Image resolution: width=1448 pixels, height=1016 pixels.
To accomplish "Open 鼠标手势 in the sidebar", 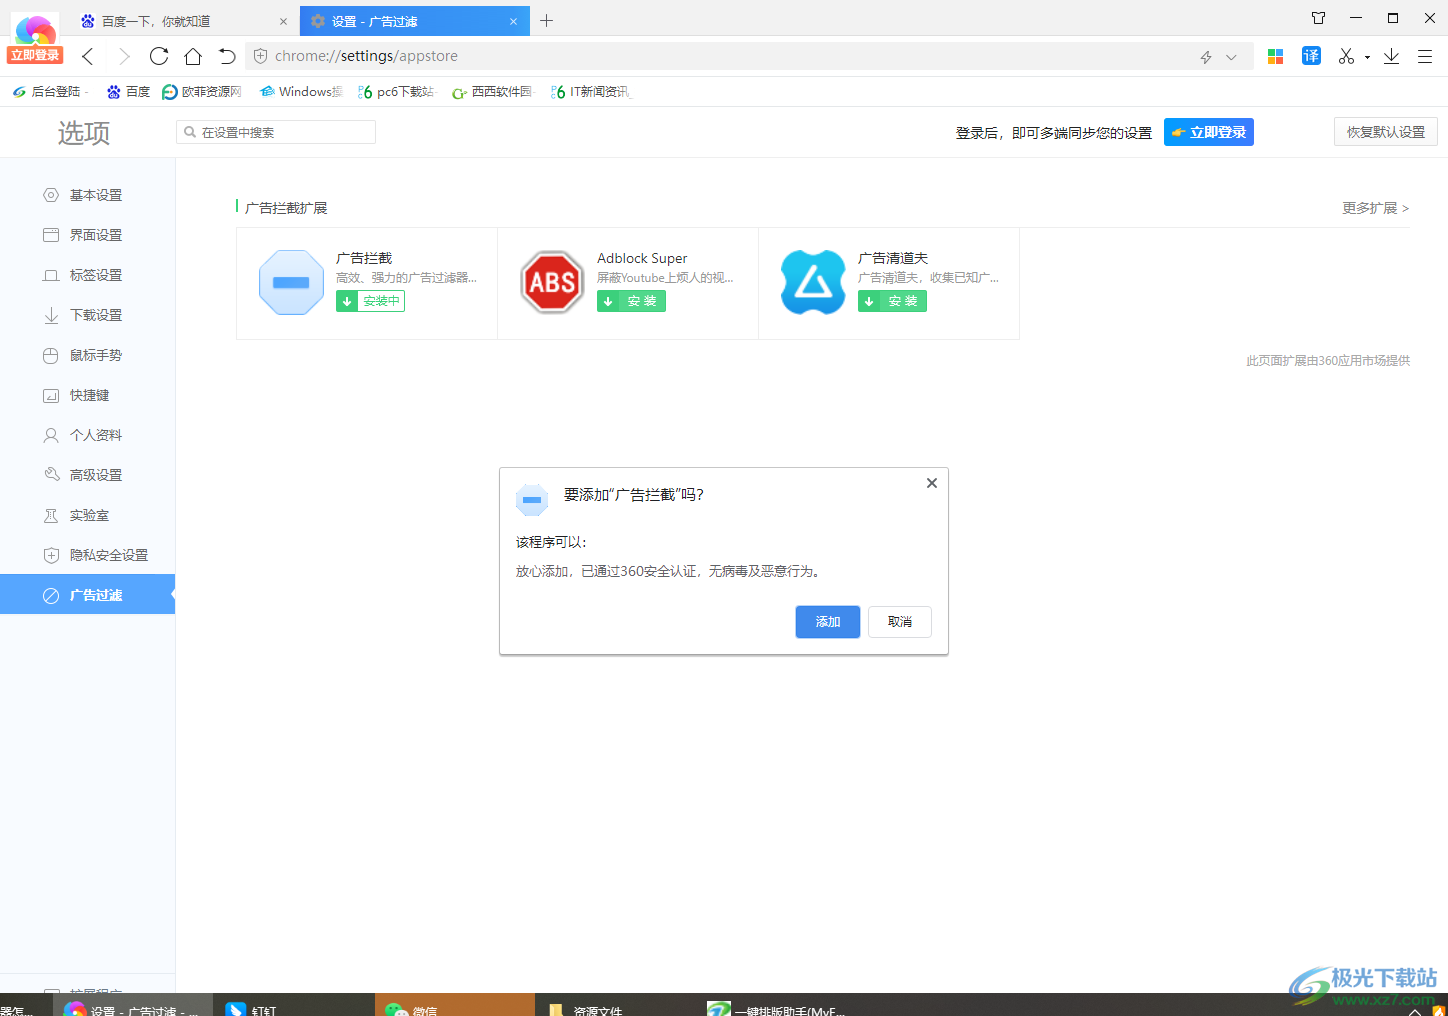I will point(87,355).
